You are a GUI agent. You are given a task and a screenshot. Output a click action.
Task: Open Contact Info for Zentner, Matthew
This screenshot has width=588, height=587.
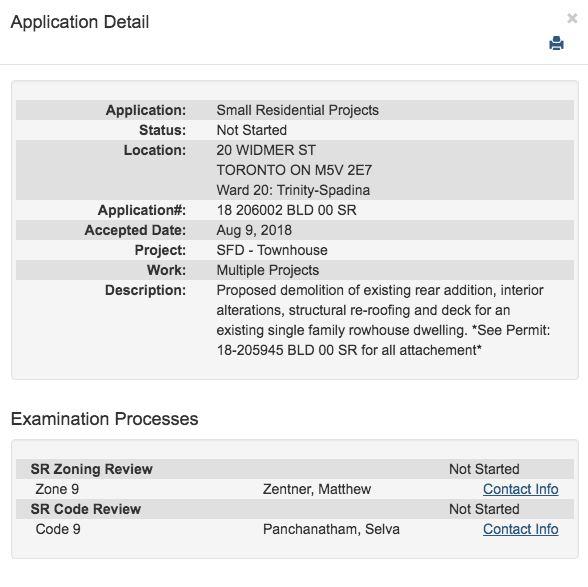tap(520, 489)
